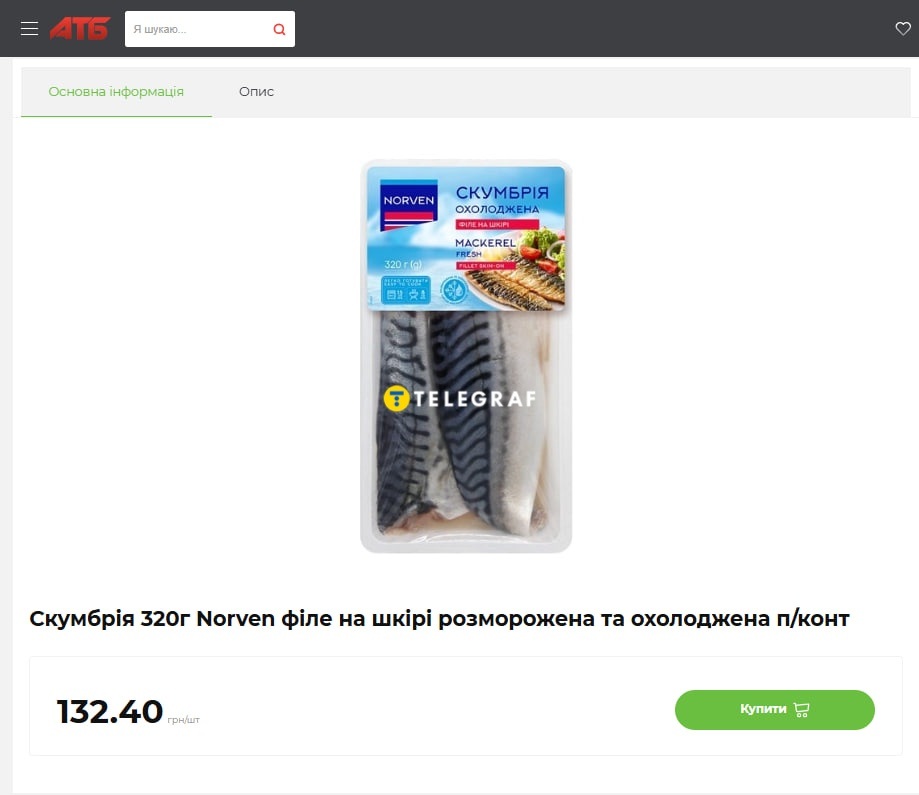Click the cooking instruction icons on package
Viewport: 919px width, 795px height.
coord(406,290)
